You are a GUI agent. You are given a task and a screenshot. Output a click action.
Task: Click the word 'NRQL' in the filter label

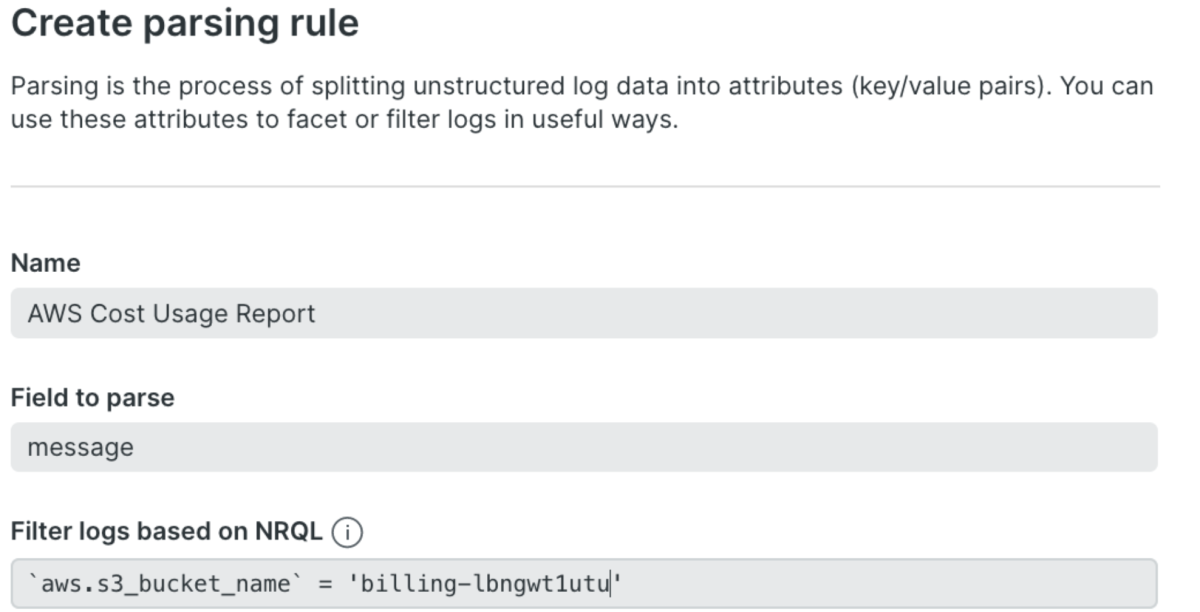(x=292, y=533)
